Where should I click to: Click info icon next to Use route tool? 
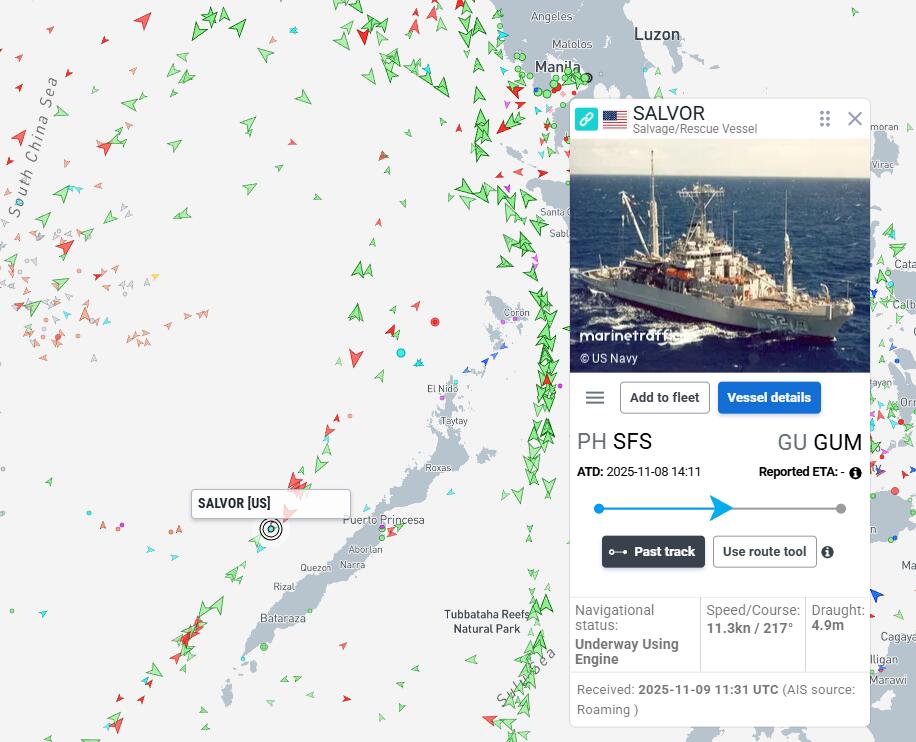[827, 552]
